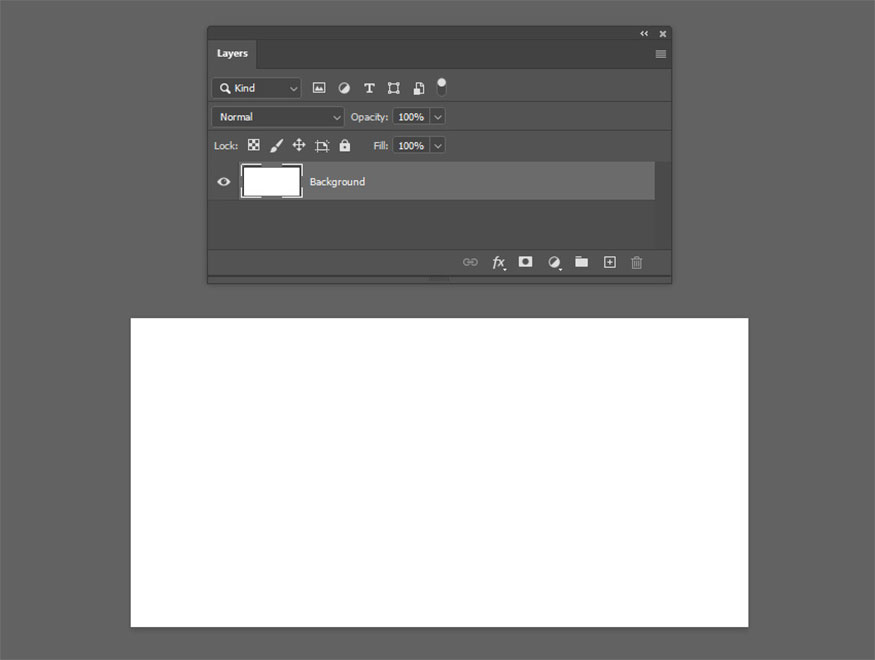Image resolution: width=875 pixels, height=660 pixels.
Task: Add a layer style with fx
Action: (x=498, y=262)
